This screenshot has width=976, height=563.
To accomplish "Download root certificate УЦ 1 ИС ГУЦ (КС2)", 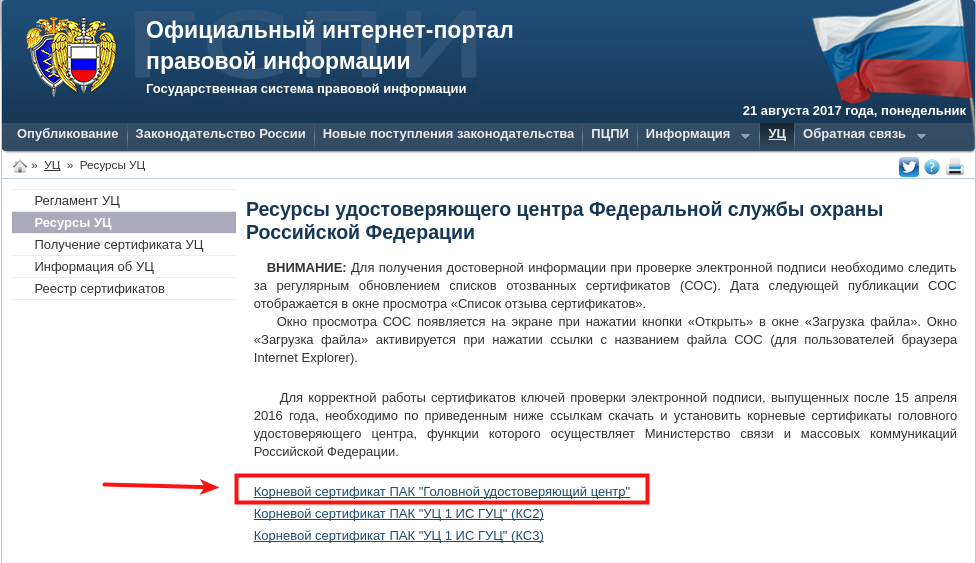I will (398, 514).
